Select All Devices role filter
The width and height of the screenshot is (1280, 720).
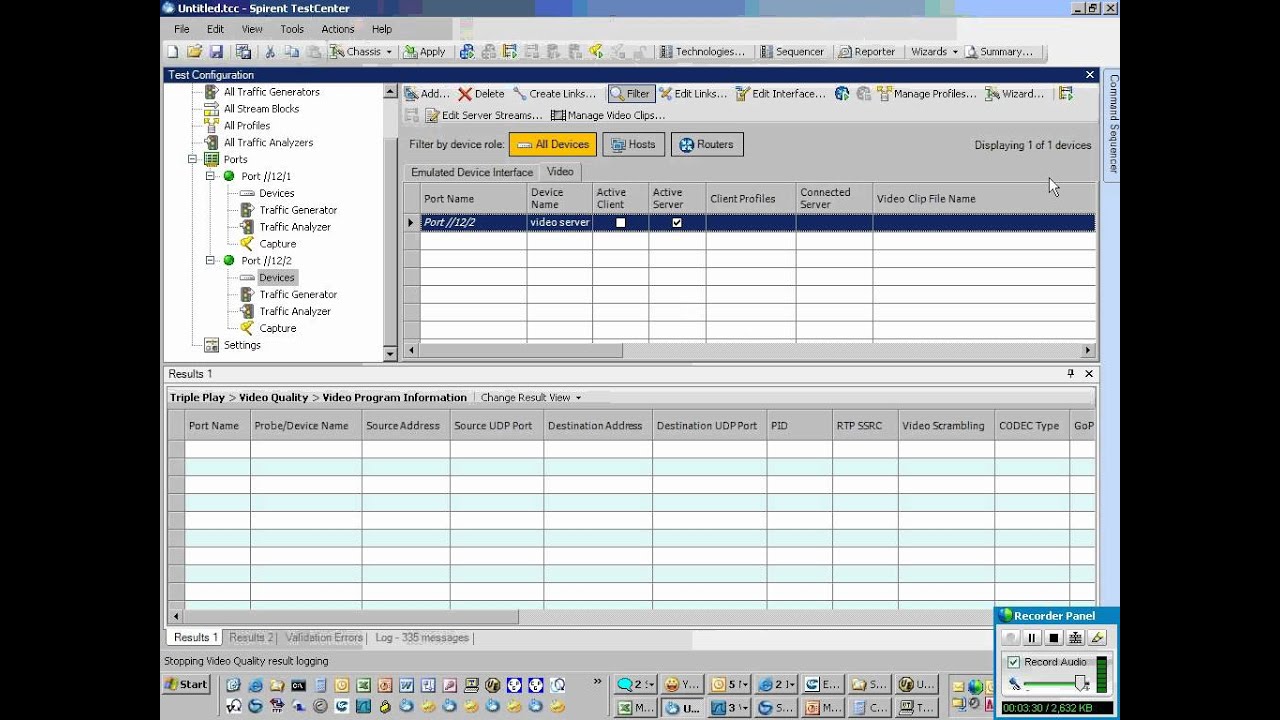(553, 145)
